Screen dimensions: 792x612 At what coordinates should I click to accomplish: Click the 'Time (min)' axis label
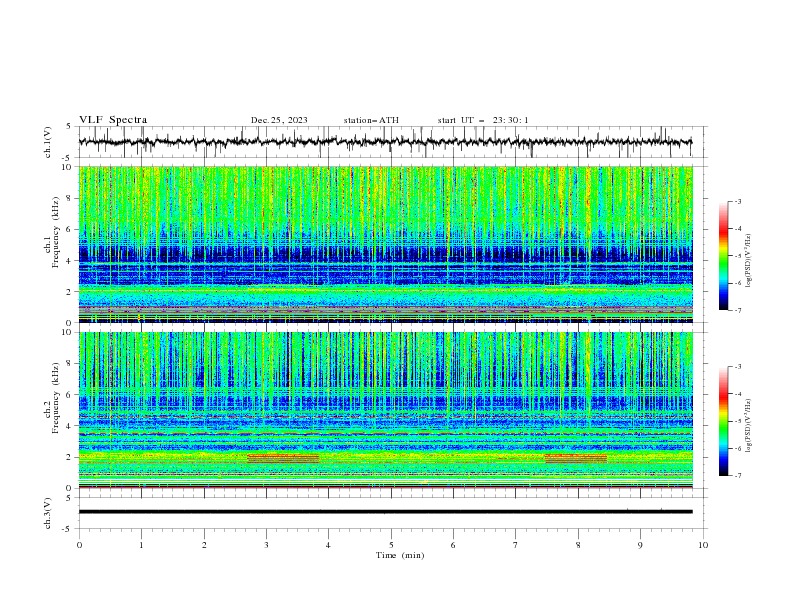pos(400,555)
